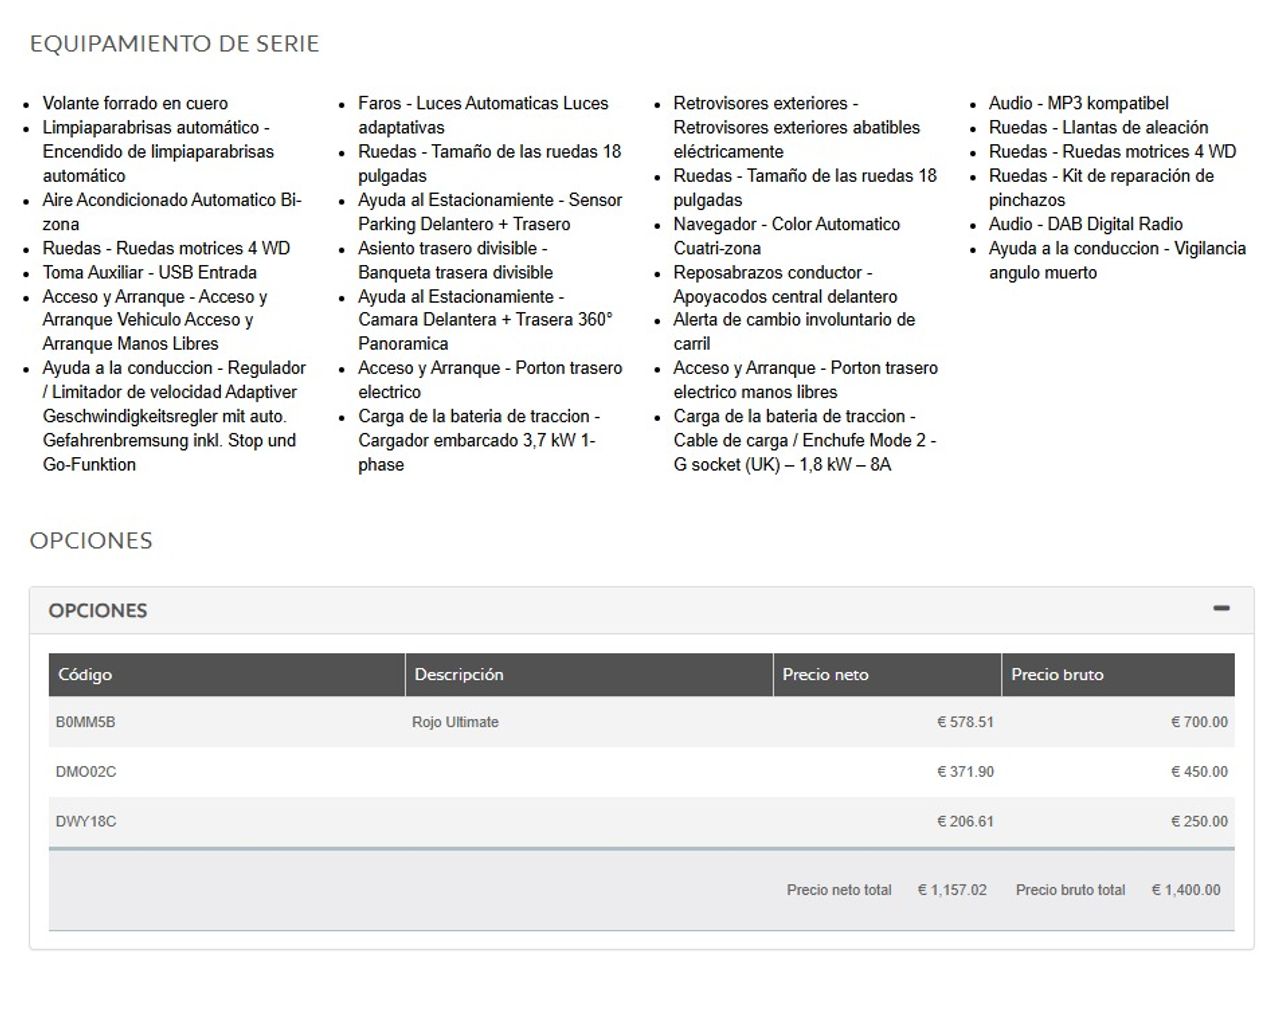Click the € 1,157.02 net total value

pos(952,890)
